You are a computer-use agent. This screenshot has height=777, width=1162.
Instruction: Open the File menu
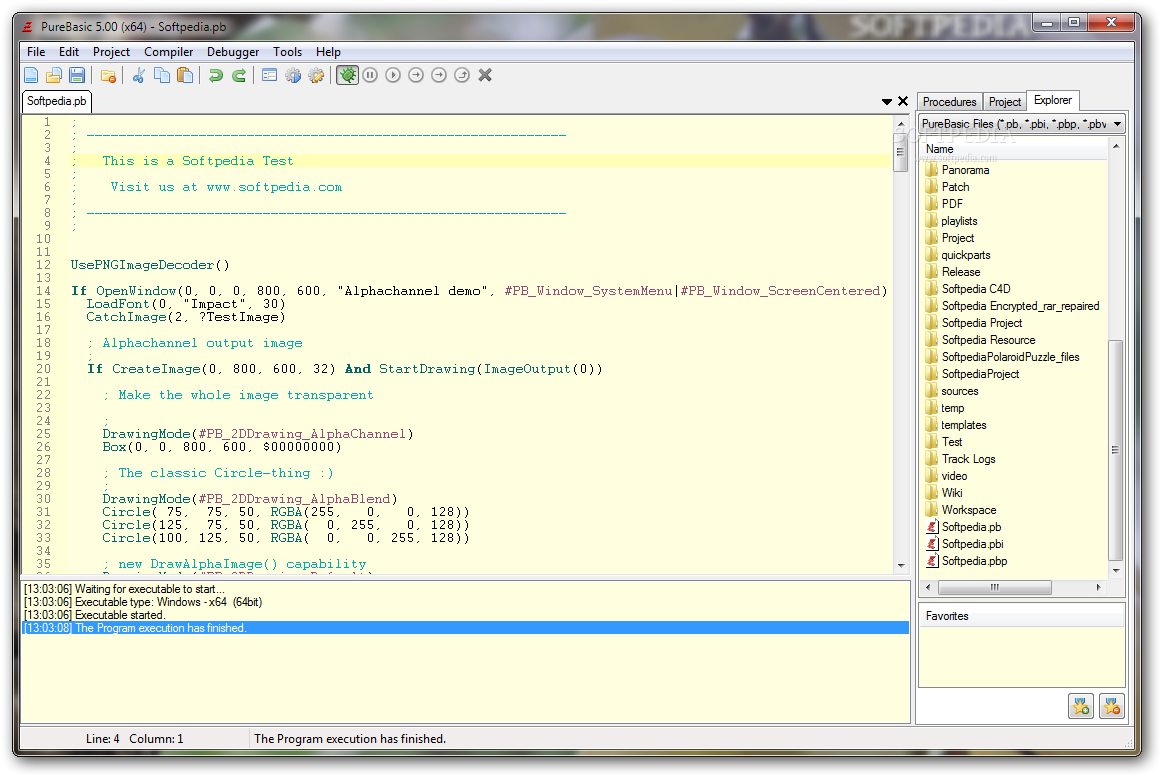[36, 52]
